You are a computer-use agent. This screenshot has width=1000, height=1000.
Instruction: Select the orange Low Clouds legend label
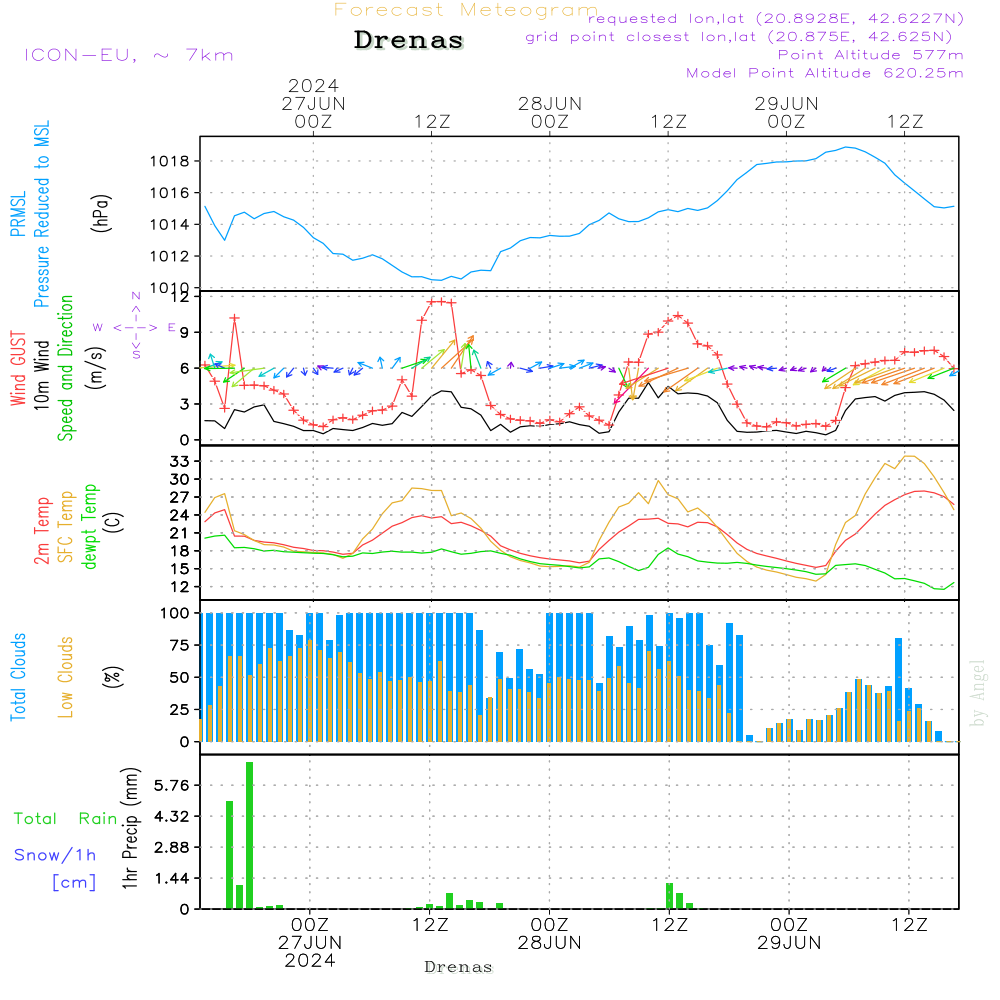[66, 677]
